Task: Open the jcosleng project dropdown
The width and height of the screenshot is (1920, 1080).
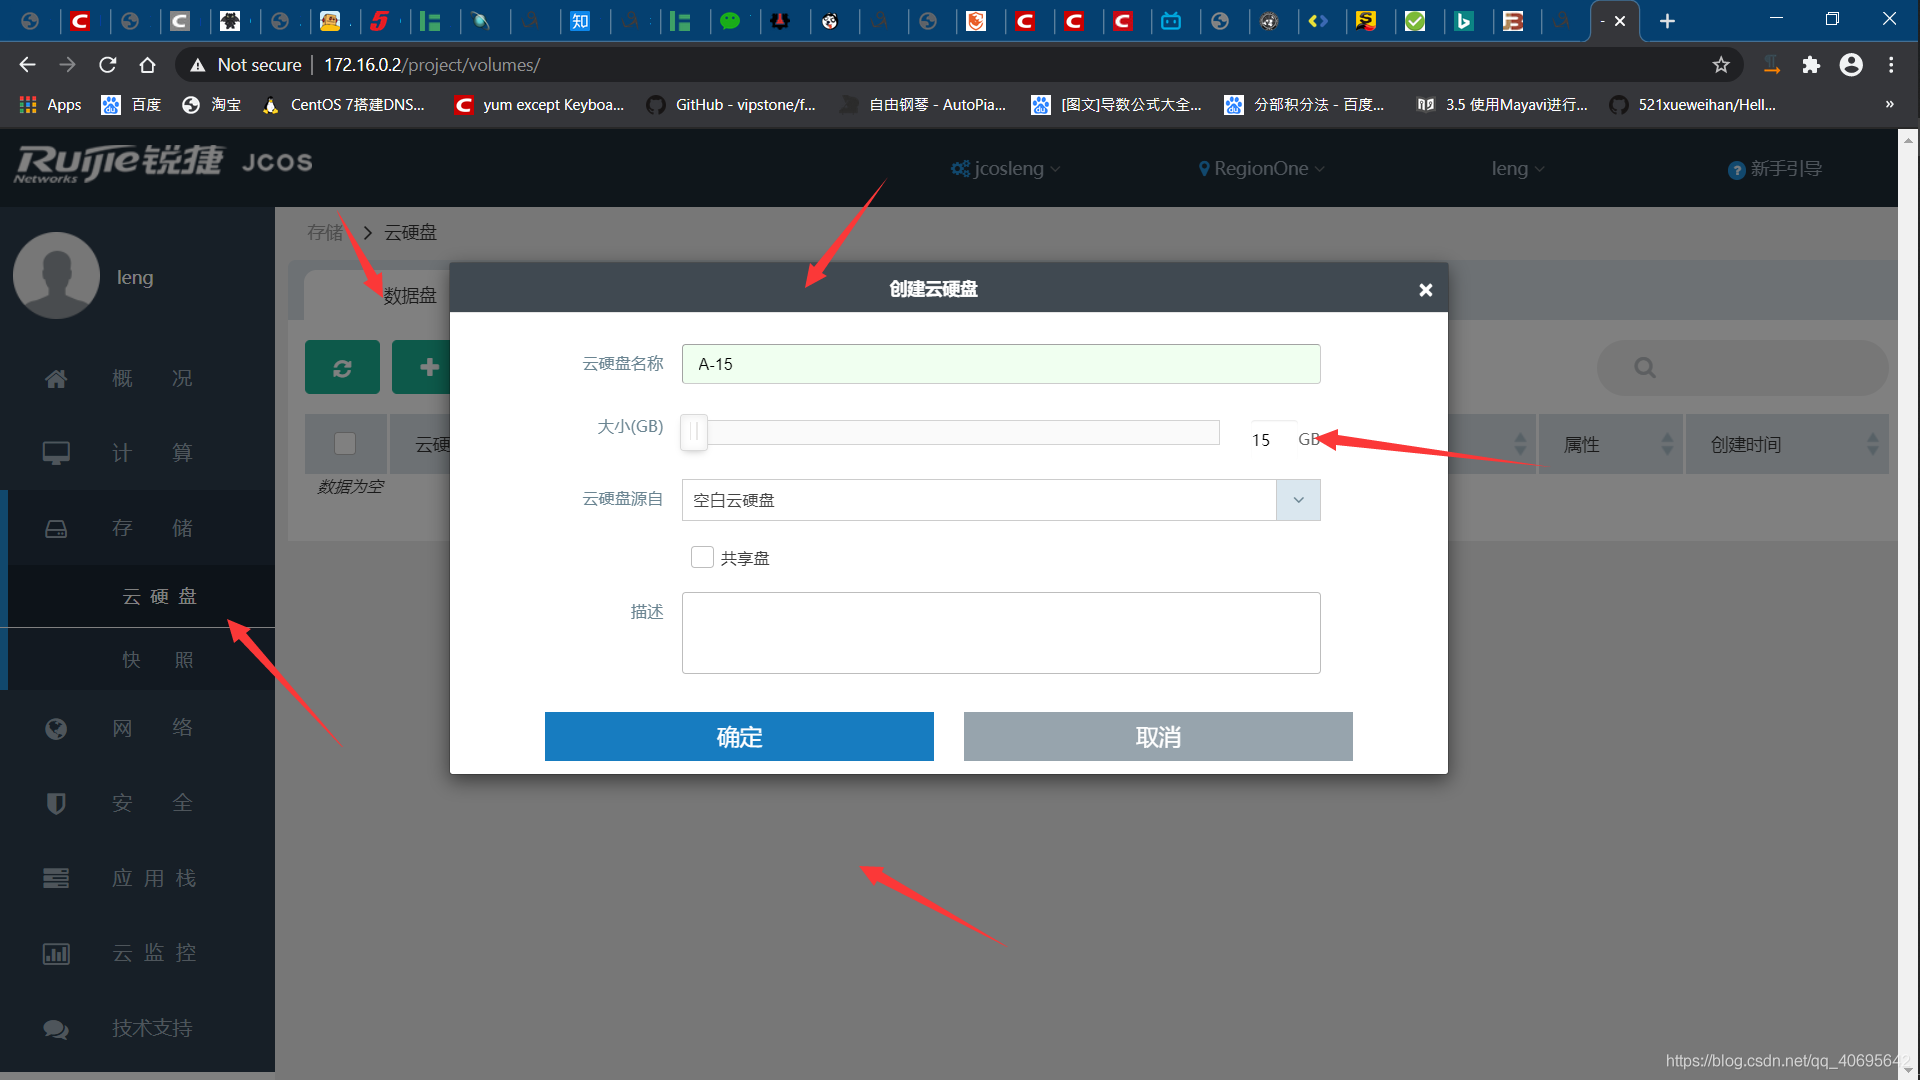Action: 1005,169
